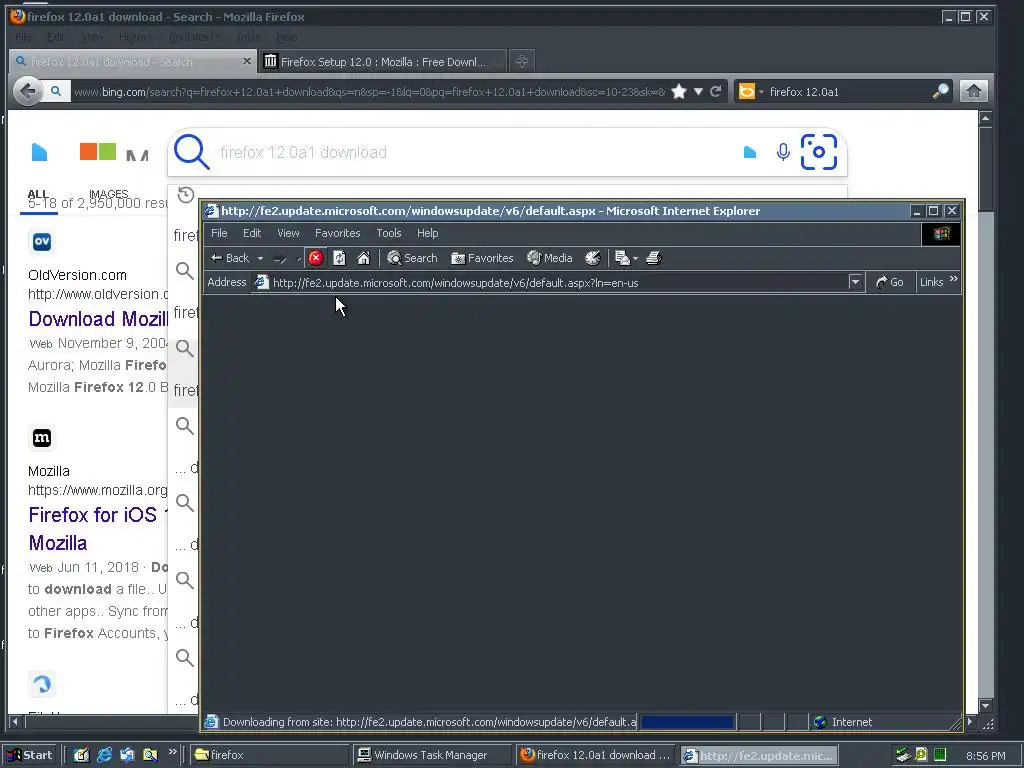
Task: Click the 8:56 PM system clock
Action: (985, 756)
